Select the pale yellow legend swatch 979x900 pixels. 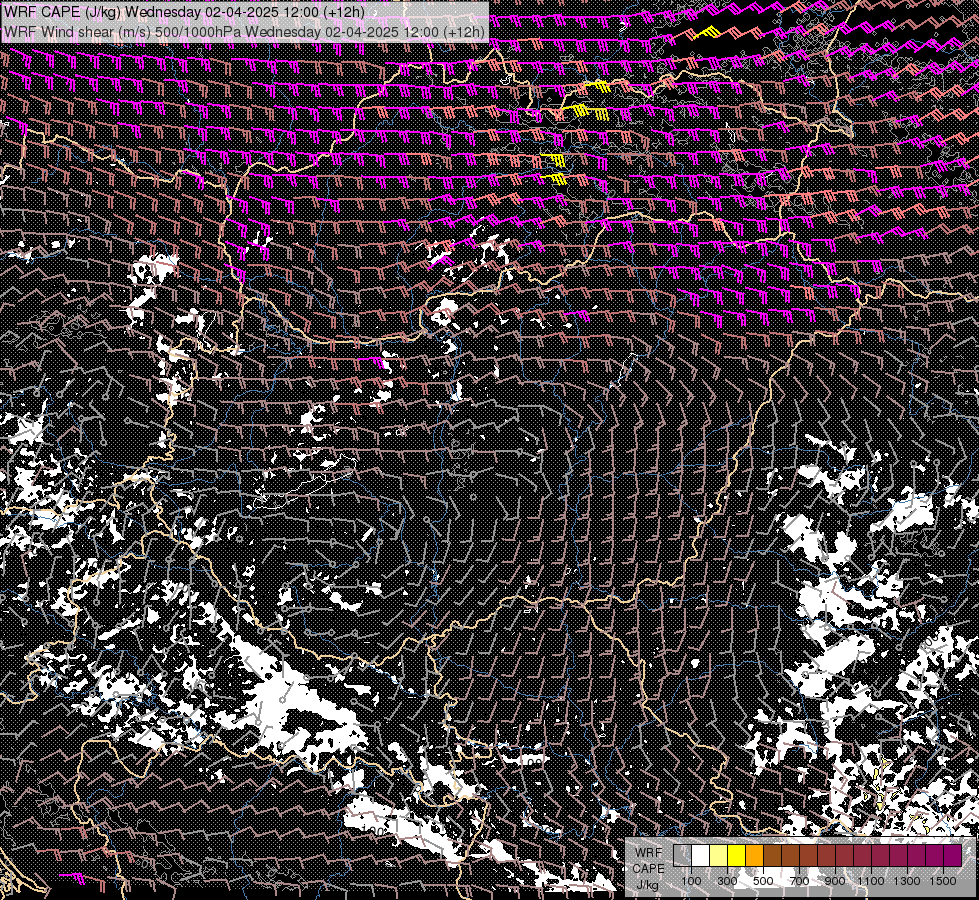[x=719, y=856]
